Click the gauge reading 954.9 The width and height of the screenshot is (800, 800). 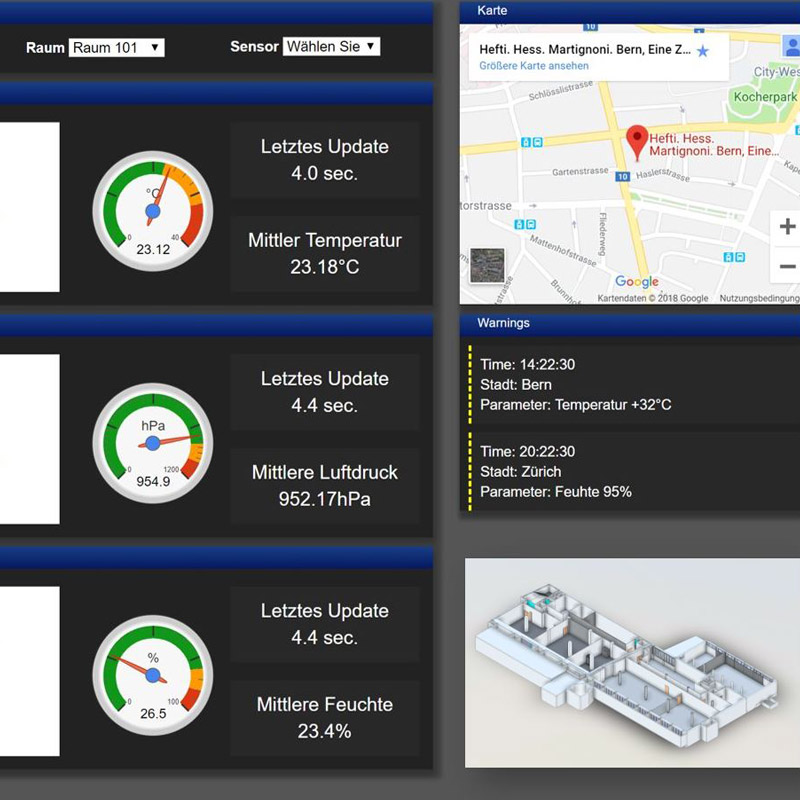pyautogui.click(x=153, y=481)
